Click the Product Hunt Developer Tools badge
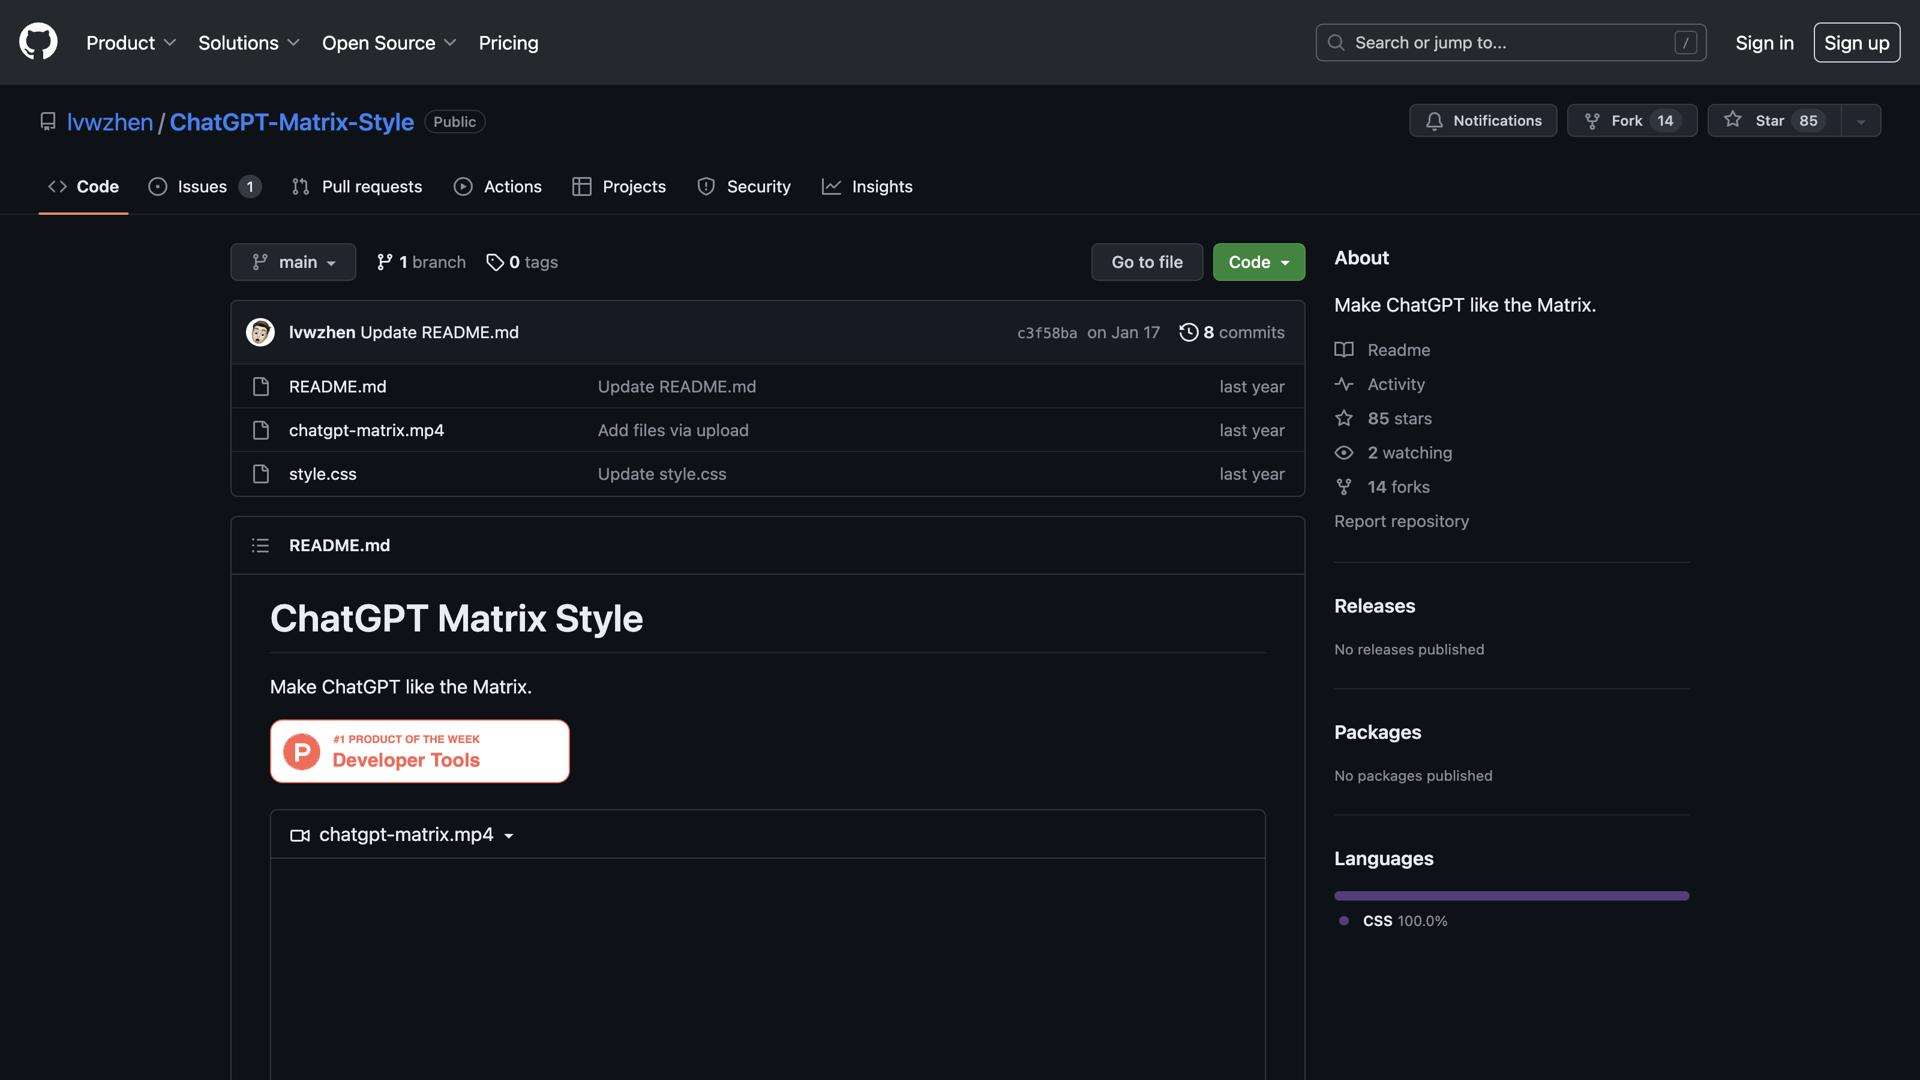 tap(419, 751)
